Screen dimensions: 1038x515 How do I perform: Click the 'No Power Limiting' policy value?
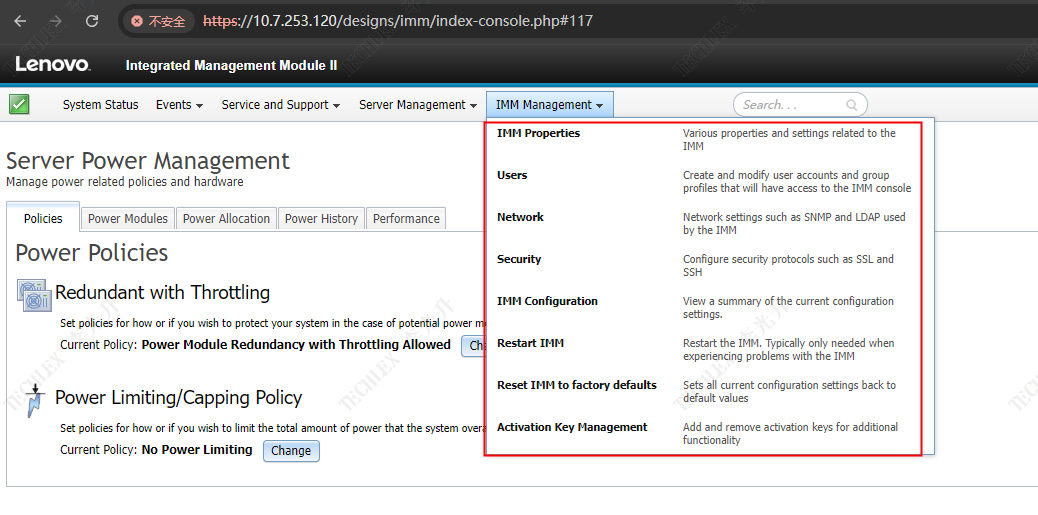pos(197,450)
